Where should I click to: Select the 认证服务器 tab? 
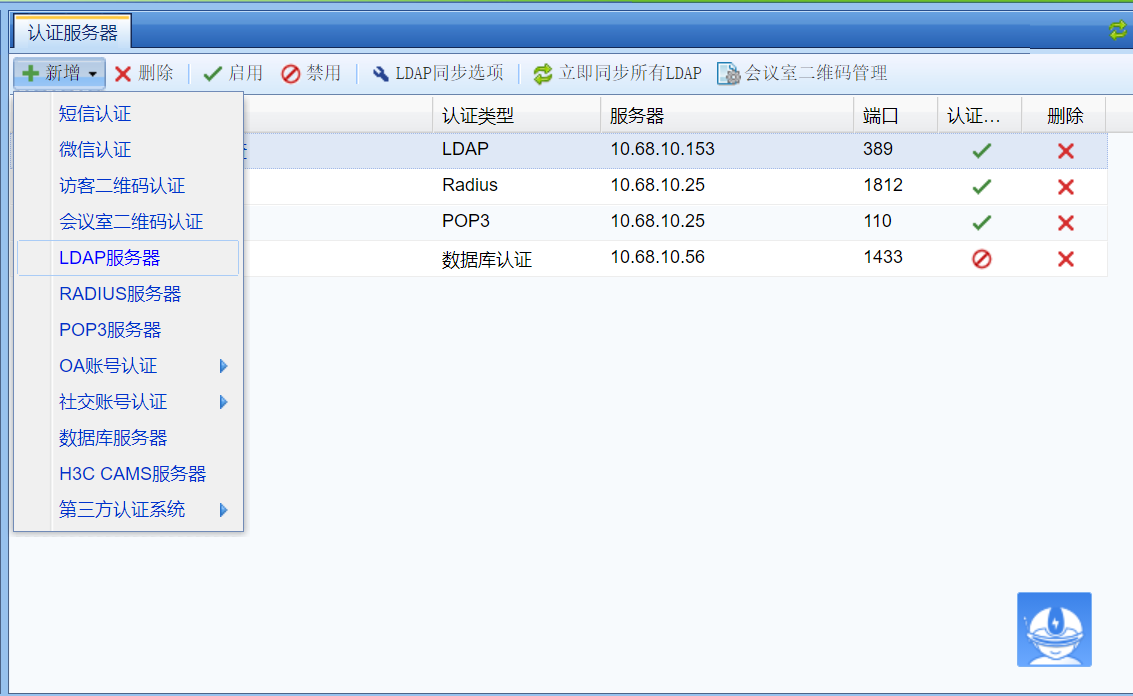click(x=72, y=33)
